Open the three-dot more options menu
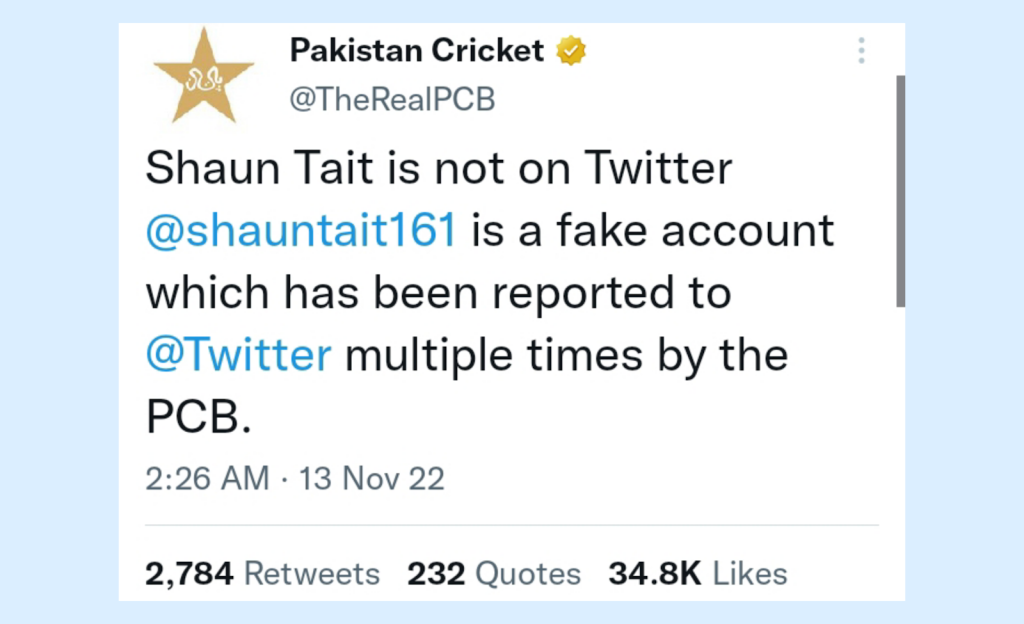Image resolution: width=1024 pixels, height=624 pixels. click(861, 50)
